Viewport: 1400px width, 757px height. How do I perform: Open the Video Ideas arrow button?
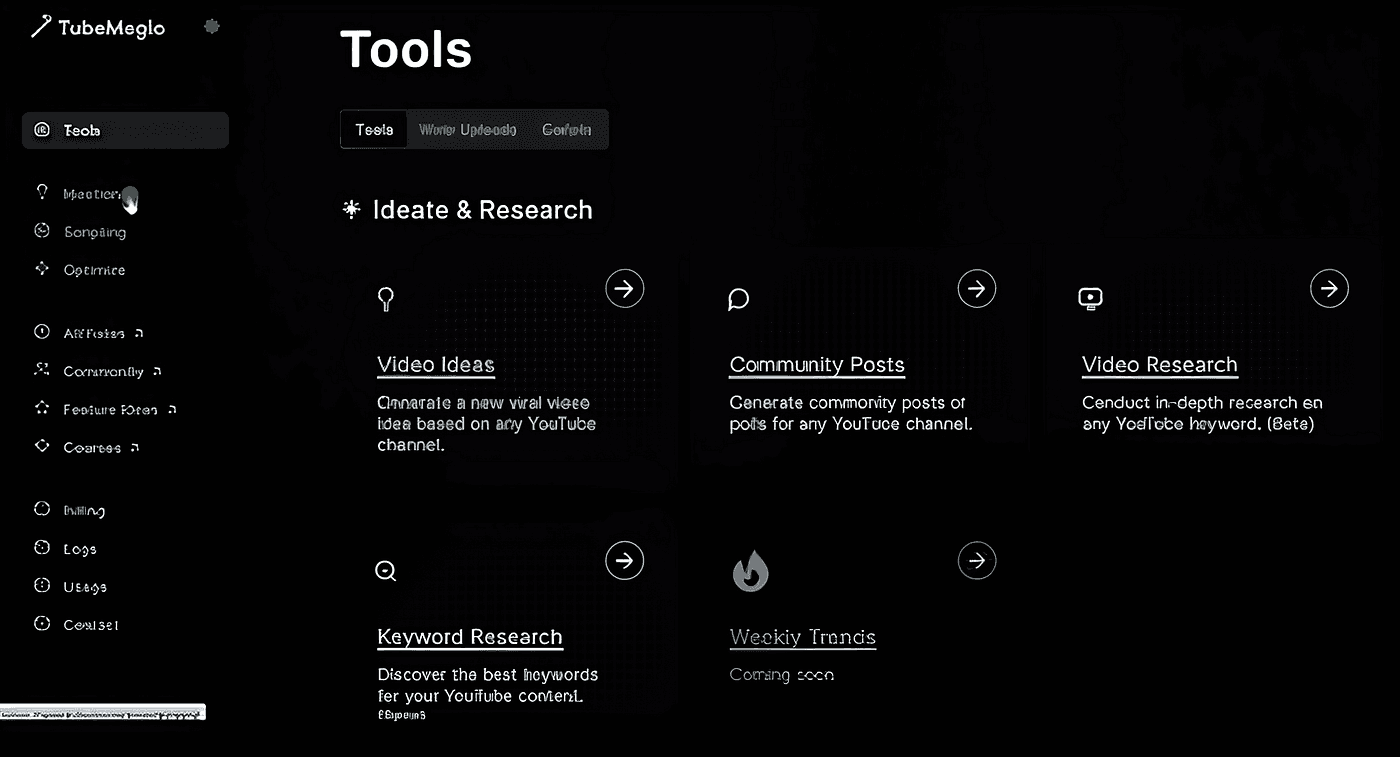pyautogui.click(x=624, y=288)
